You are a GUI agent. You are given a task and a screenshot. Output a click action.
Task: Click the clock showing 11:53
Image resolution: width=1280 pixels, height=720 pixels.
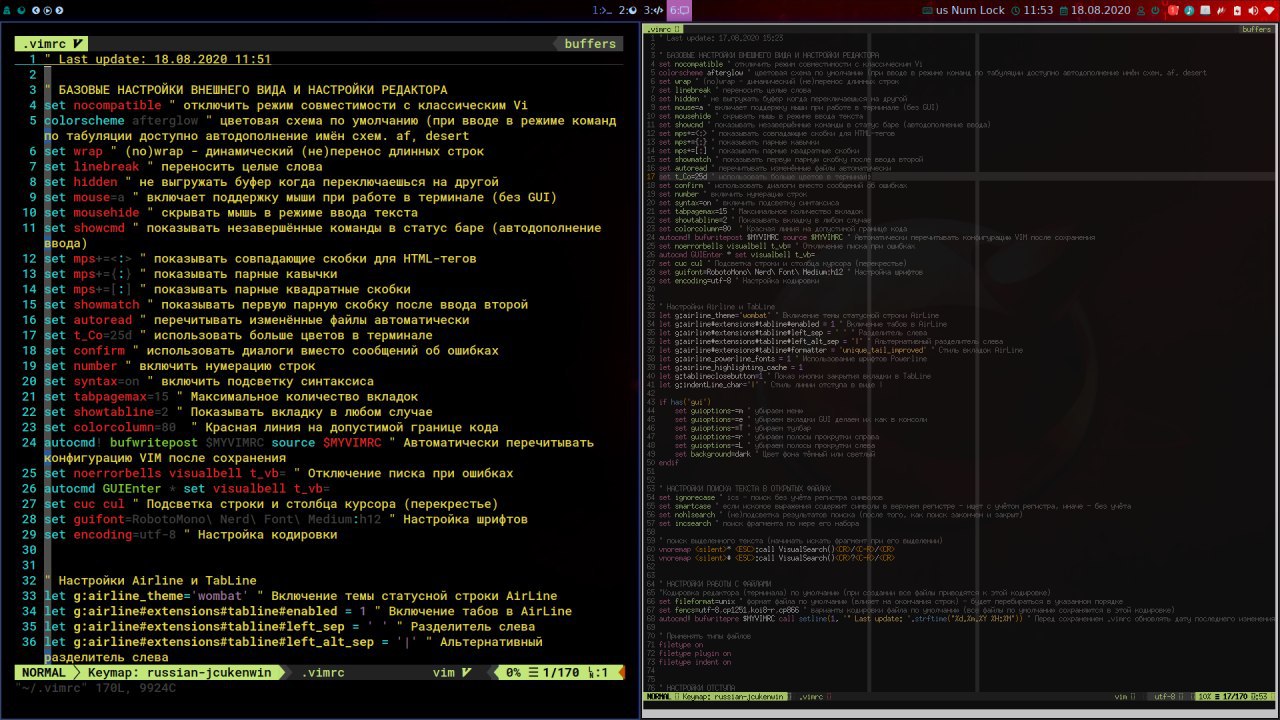[x=1038, y=10]
